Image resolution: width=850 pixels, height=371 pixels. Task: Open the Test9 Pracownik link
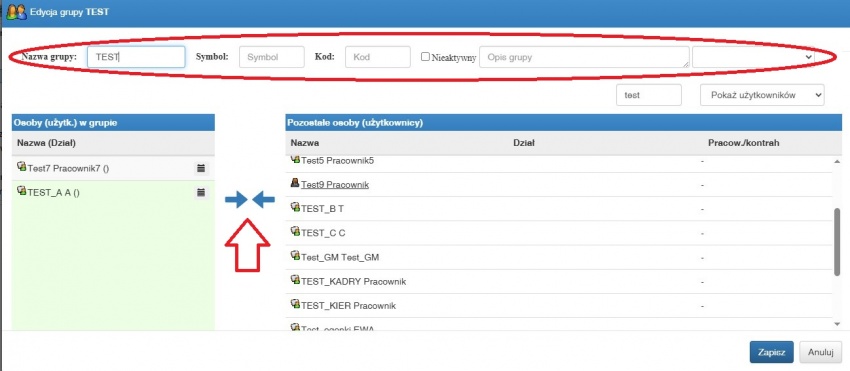click(x=335, y=185)
